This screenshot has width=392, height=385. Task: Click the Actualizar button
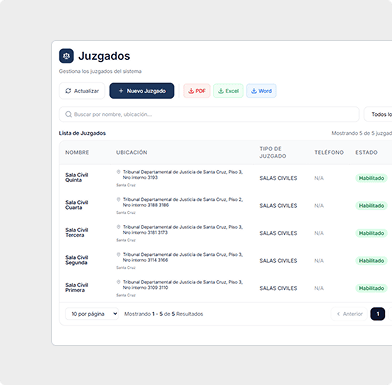click(82, 91)
